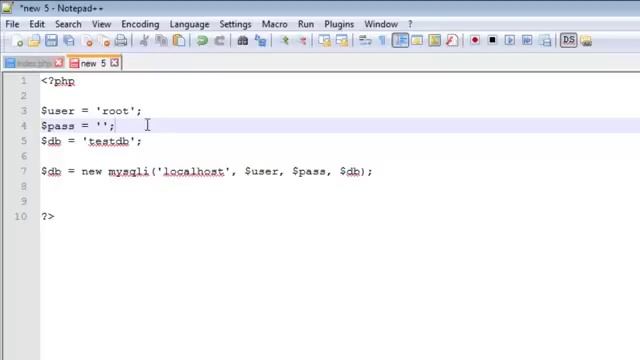Image resolution: width=640 pixels, height=360 pixels.
Task: Open the Macro menu
Action: 274,24
